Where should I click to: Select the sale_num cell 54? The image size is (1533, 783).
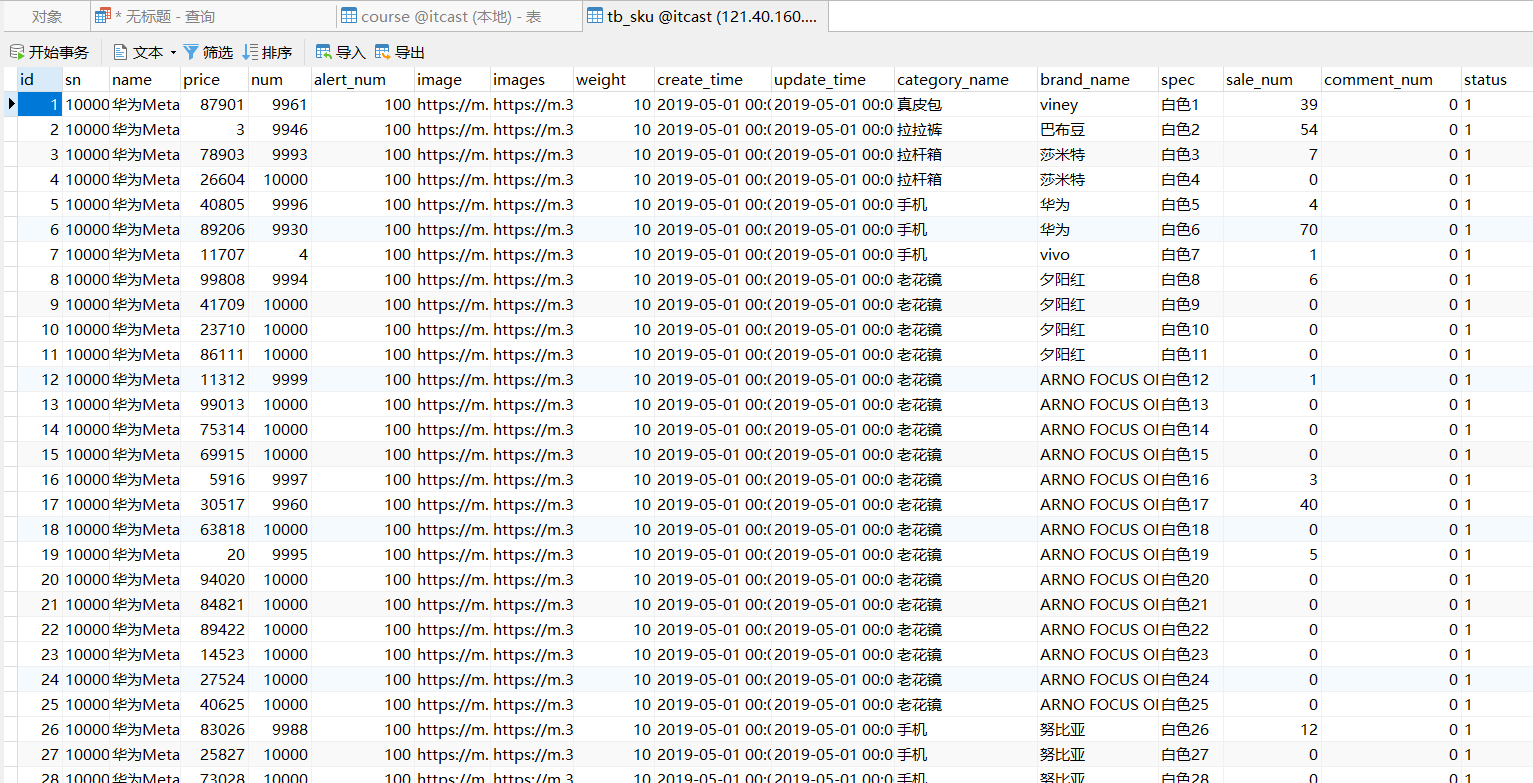click(x=1273, y=129)
